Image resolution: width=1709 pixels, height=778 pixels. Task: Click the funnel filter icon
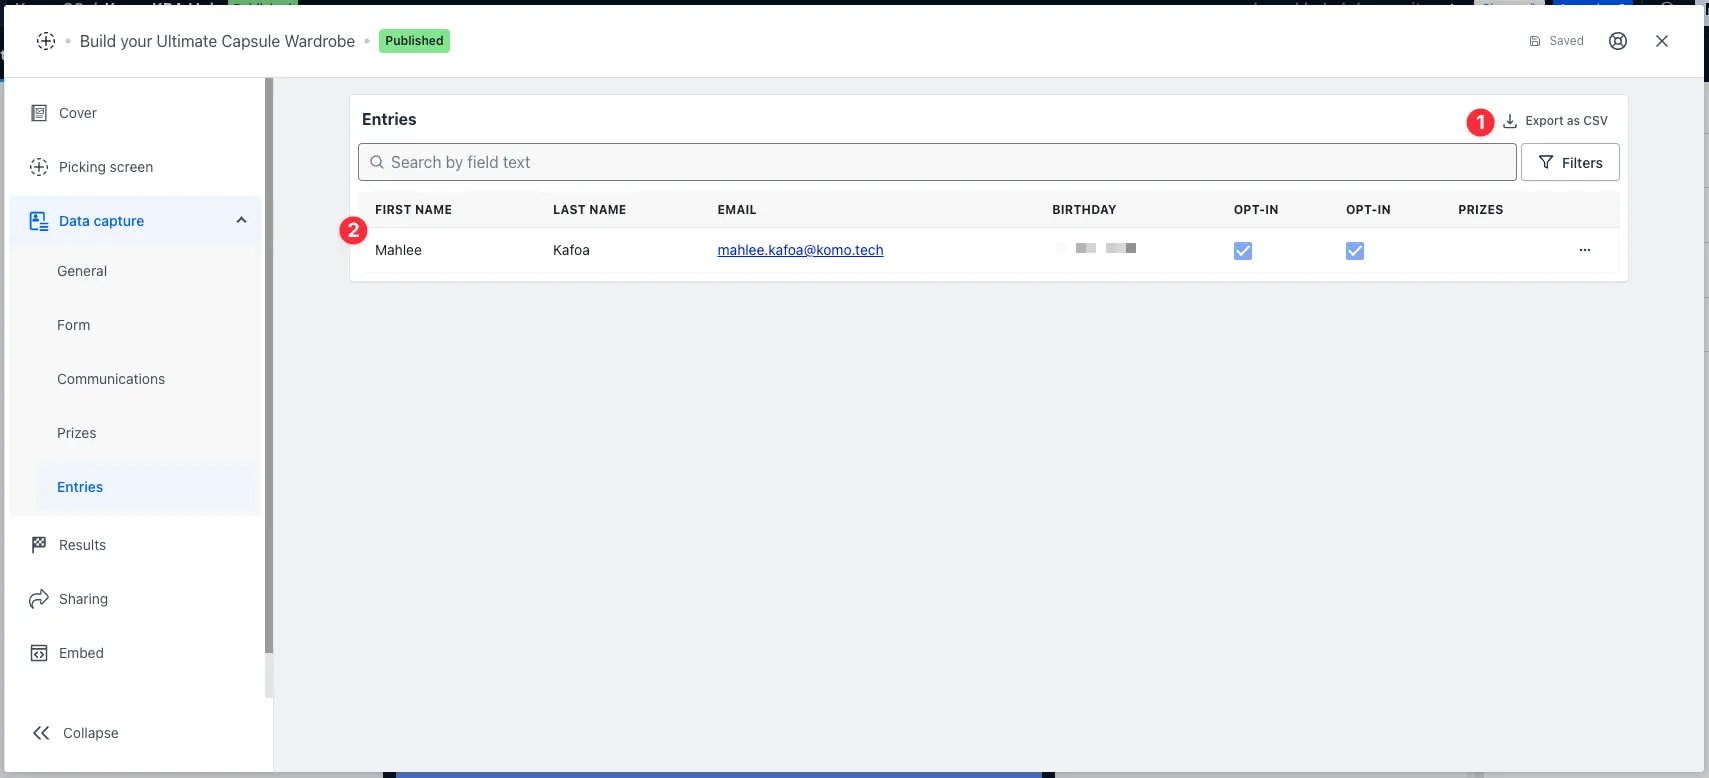1546,162
